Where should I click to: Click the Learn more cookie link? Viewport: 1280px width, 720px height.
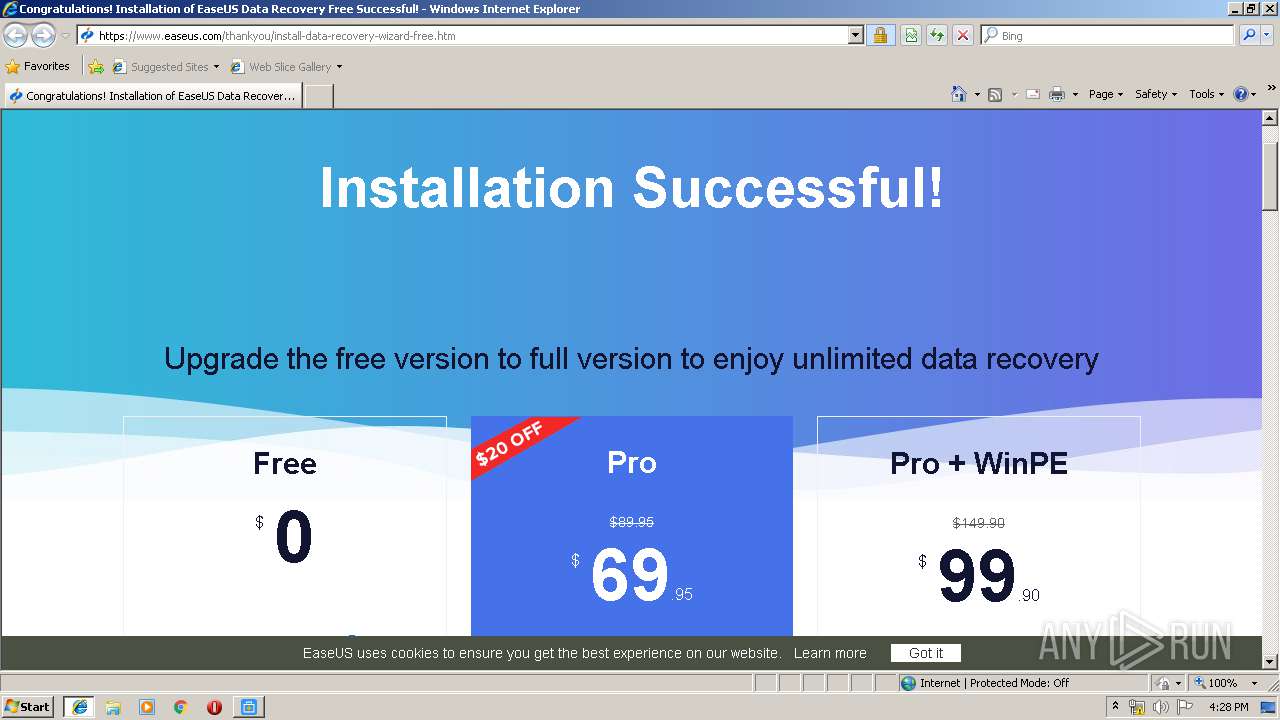pyautogui.click(x=830, y=653)
